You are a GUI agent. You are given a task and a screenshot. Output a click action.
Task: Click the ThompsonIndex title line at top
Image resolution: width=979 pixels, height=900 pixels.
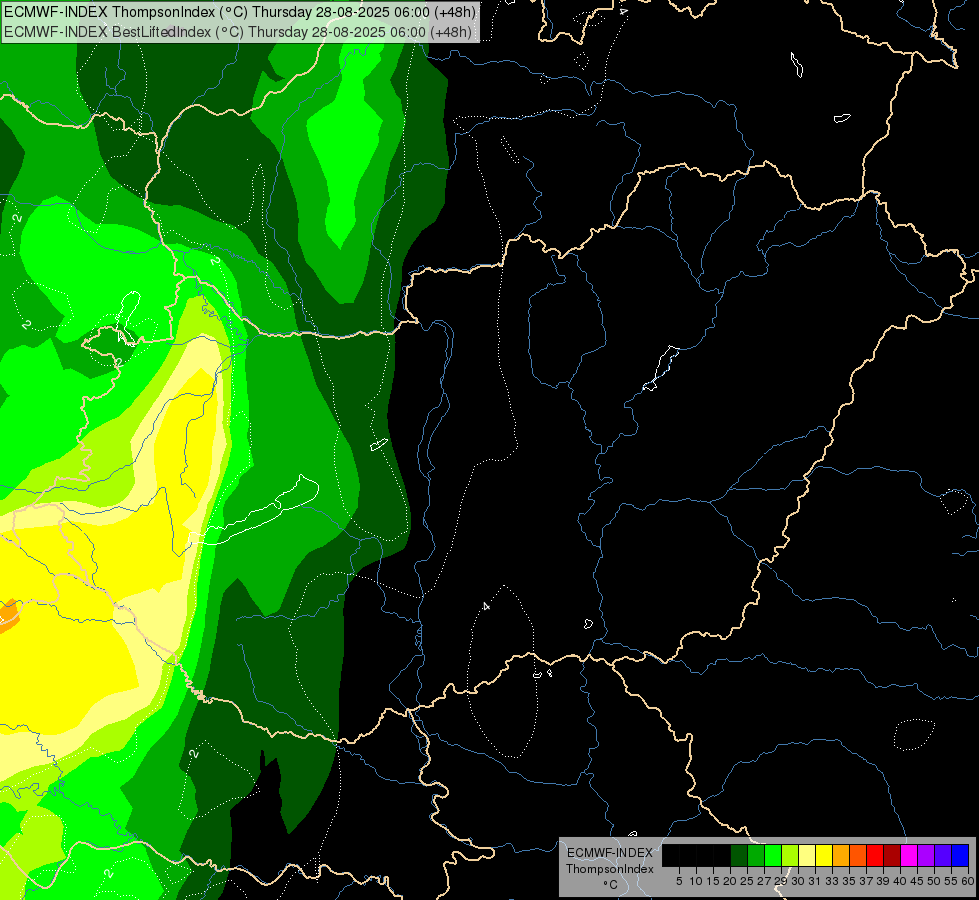click(240, 12)
